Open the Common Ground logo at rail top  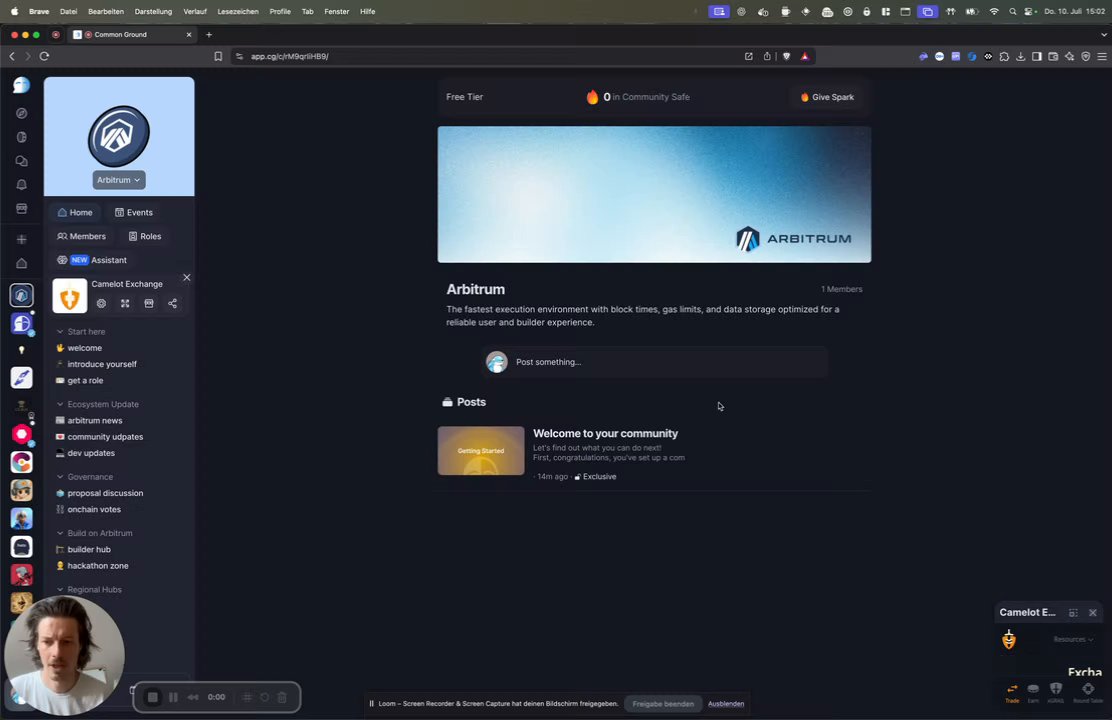[x=21, y=85]
